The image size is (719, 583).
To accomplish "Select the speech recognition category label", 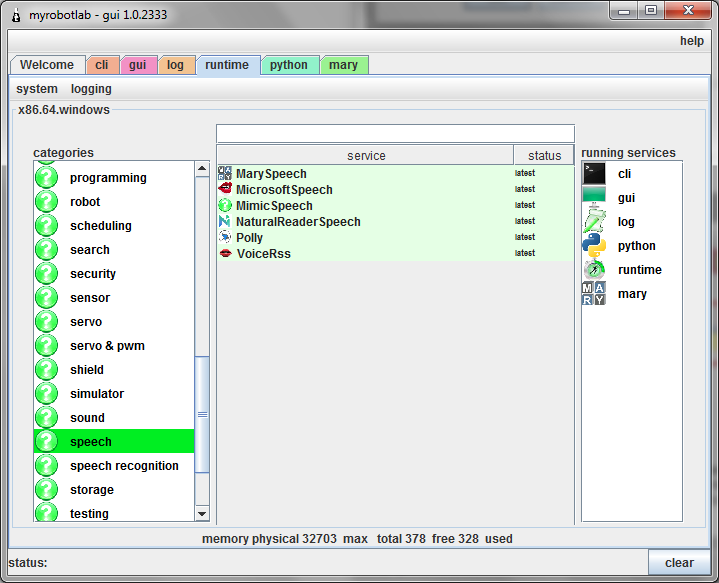I will pos(124,466).
